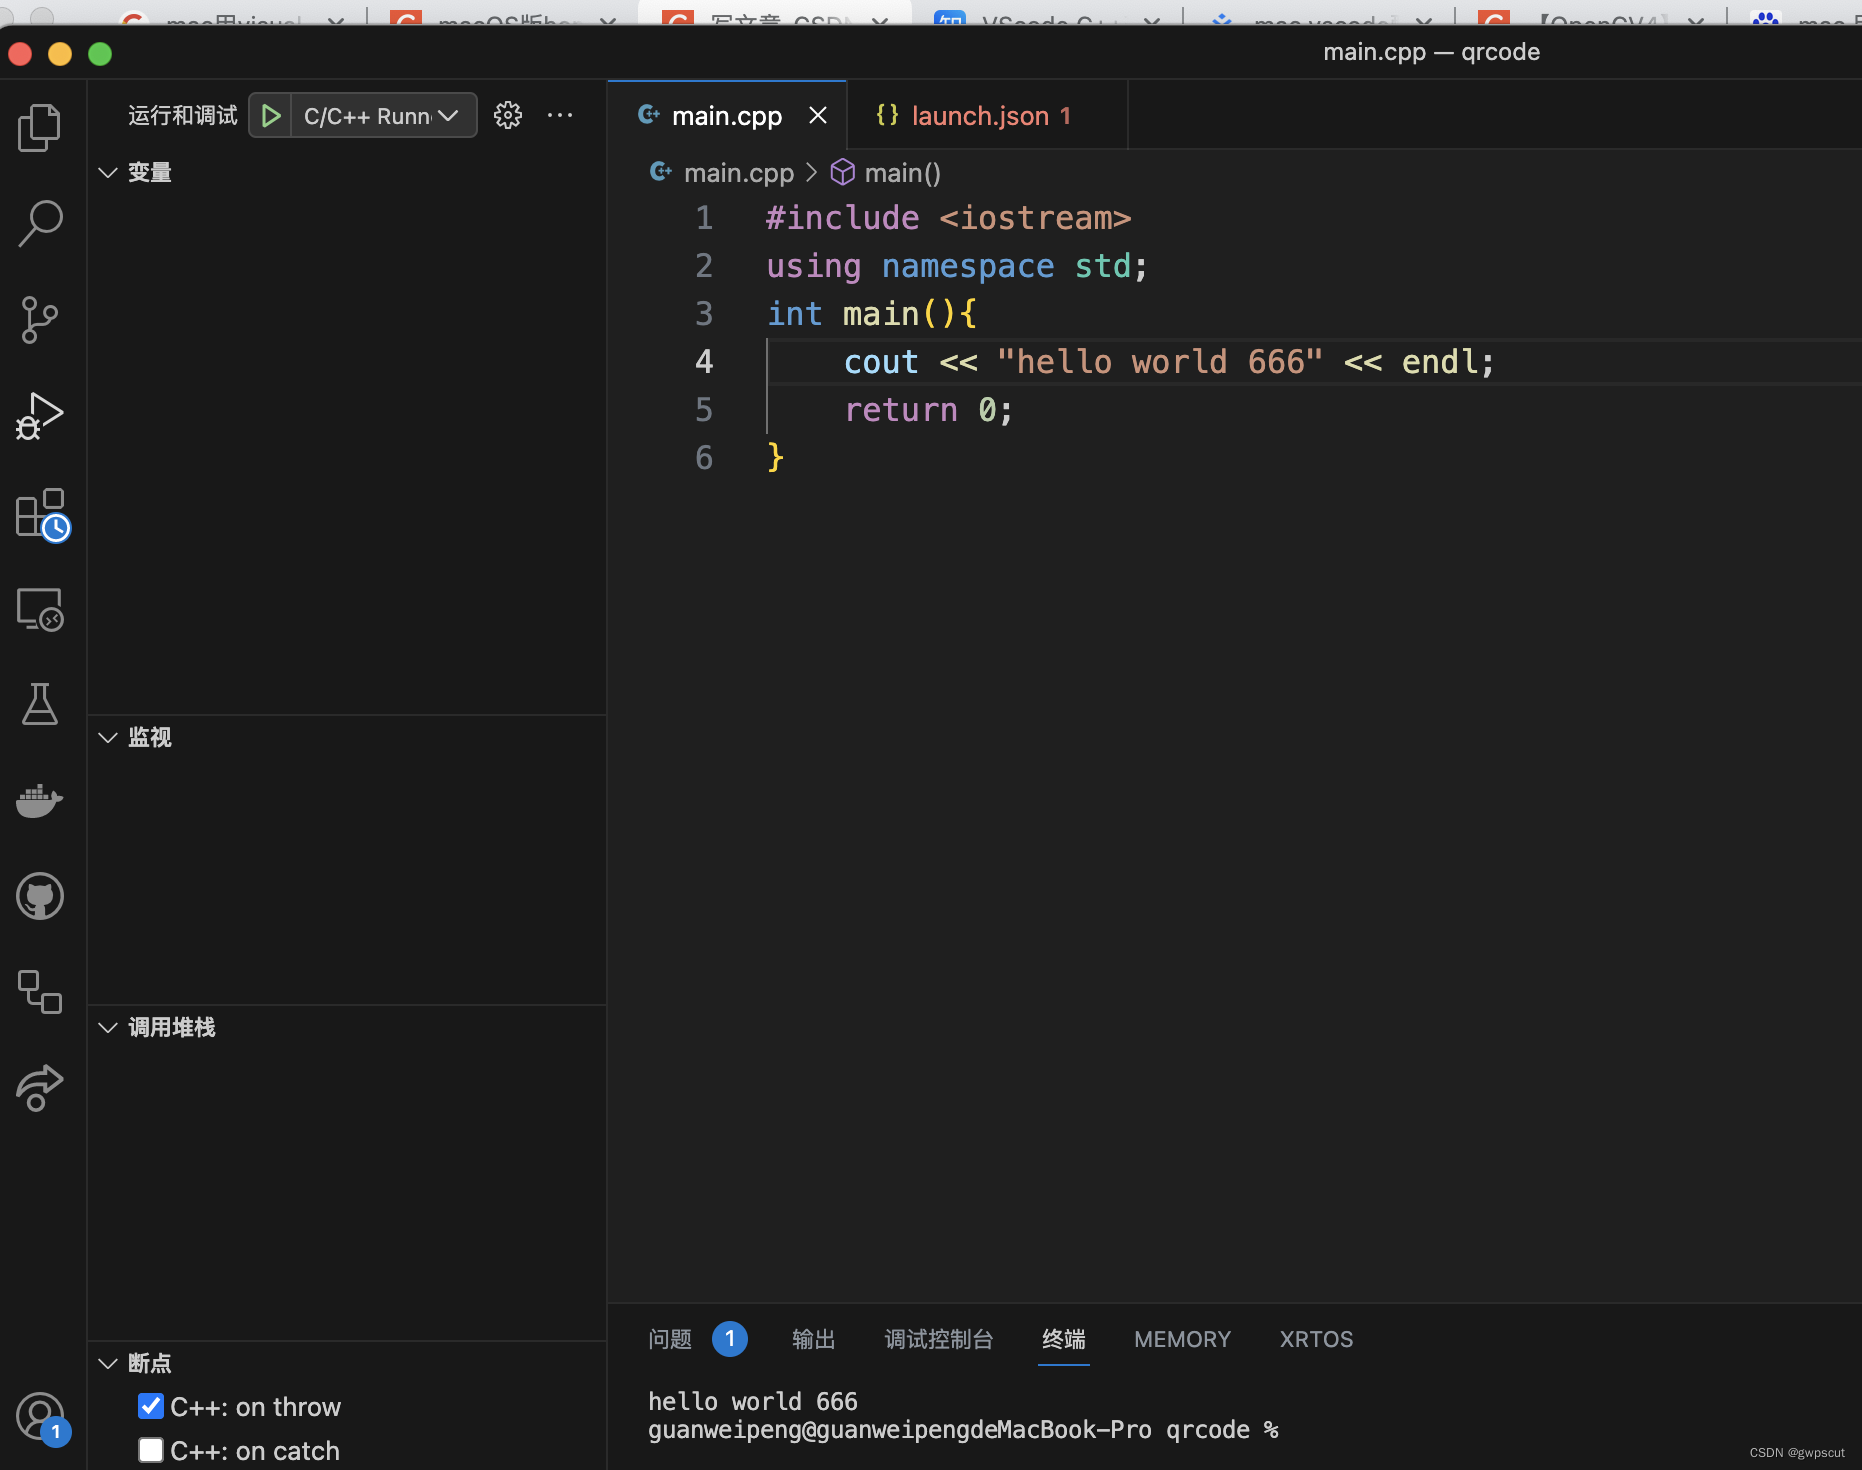Screen dimensions: 1862x1470
Task: Open the Remote Explorer view
Action: click(x=40, y=608)
